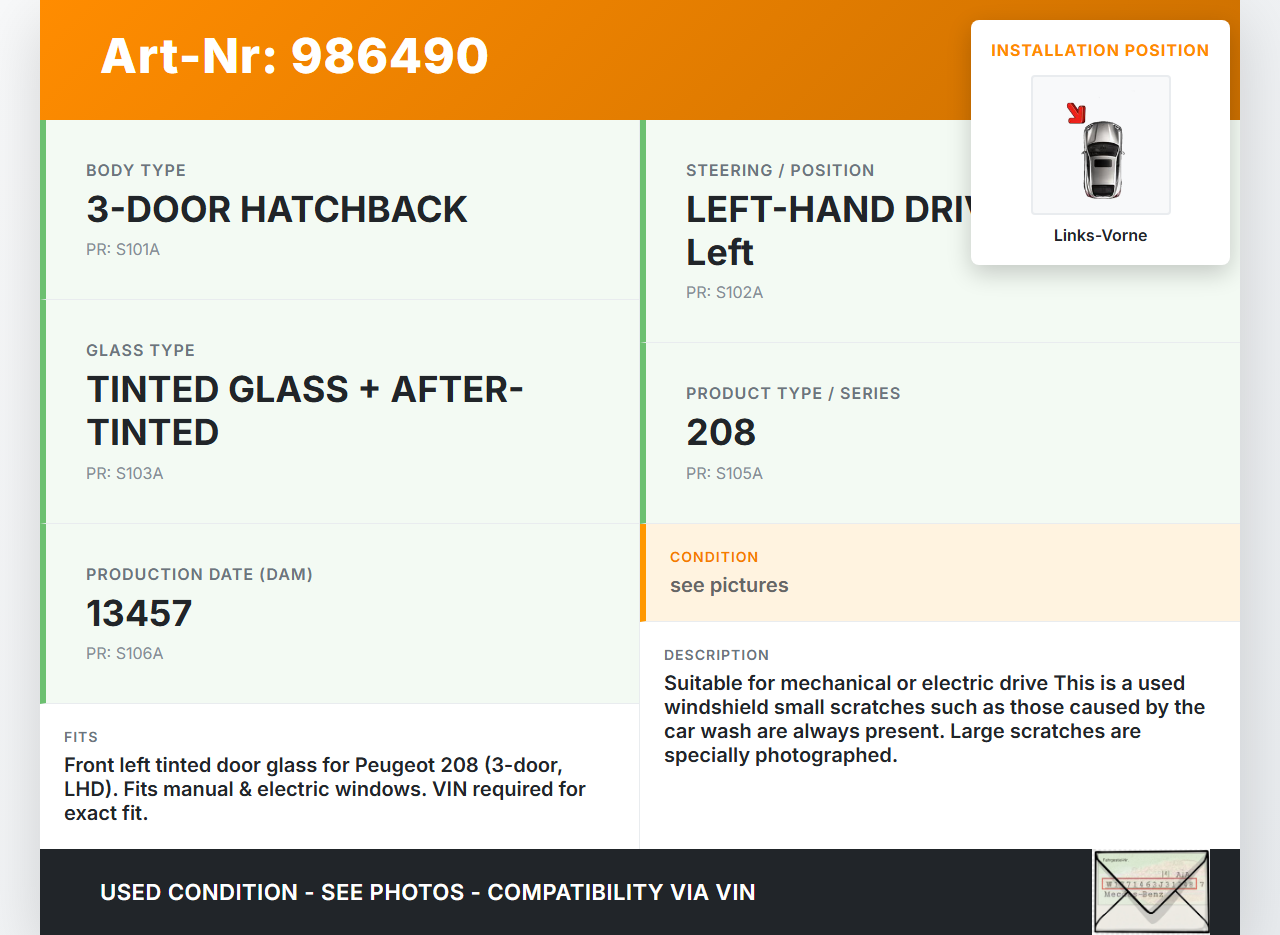Click production date value 13457
The image size is (1280, 935).
pos(139,613)
